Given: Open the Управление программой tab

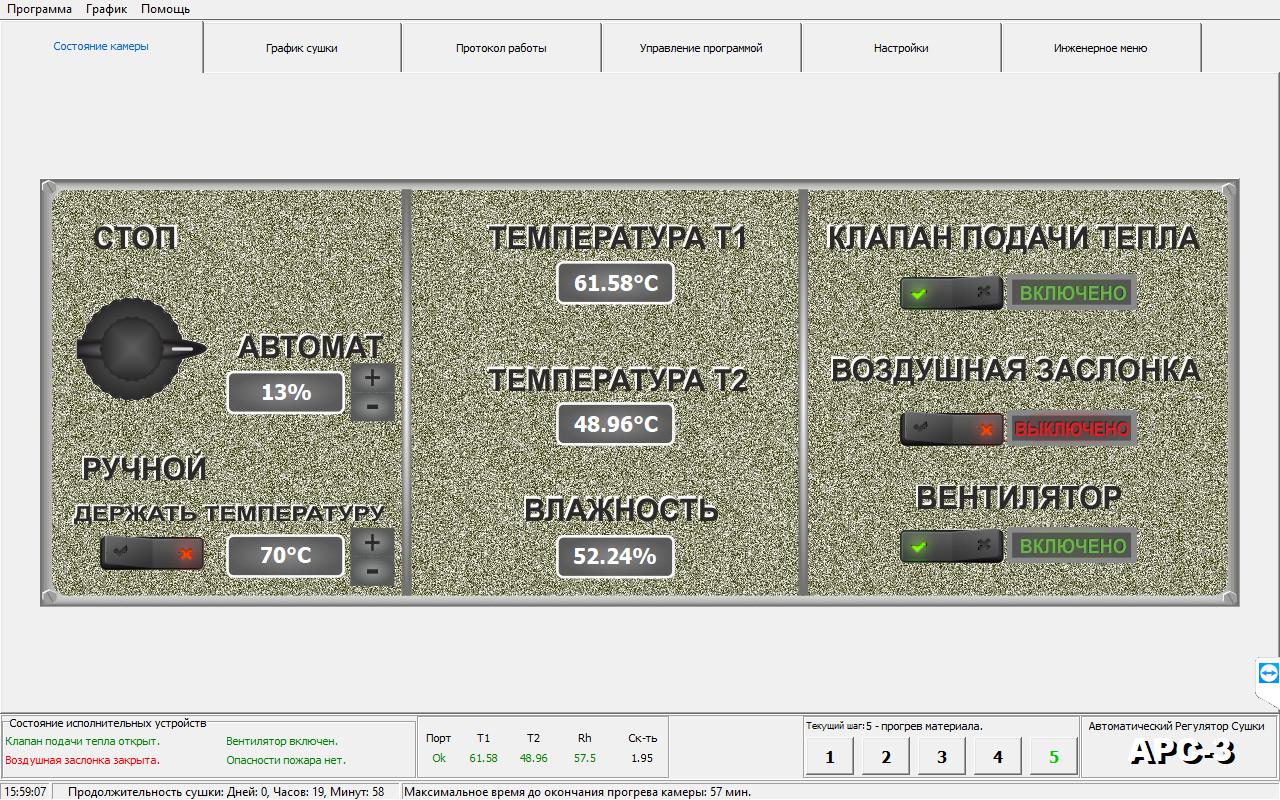Looking at the screenshot, I should pos(701,48).
